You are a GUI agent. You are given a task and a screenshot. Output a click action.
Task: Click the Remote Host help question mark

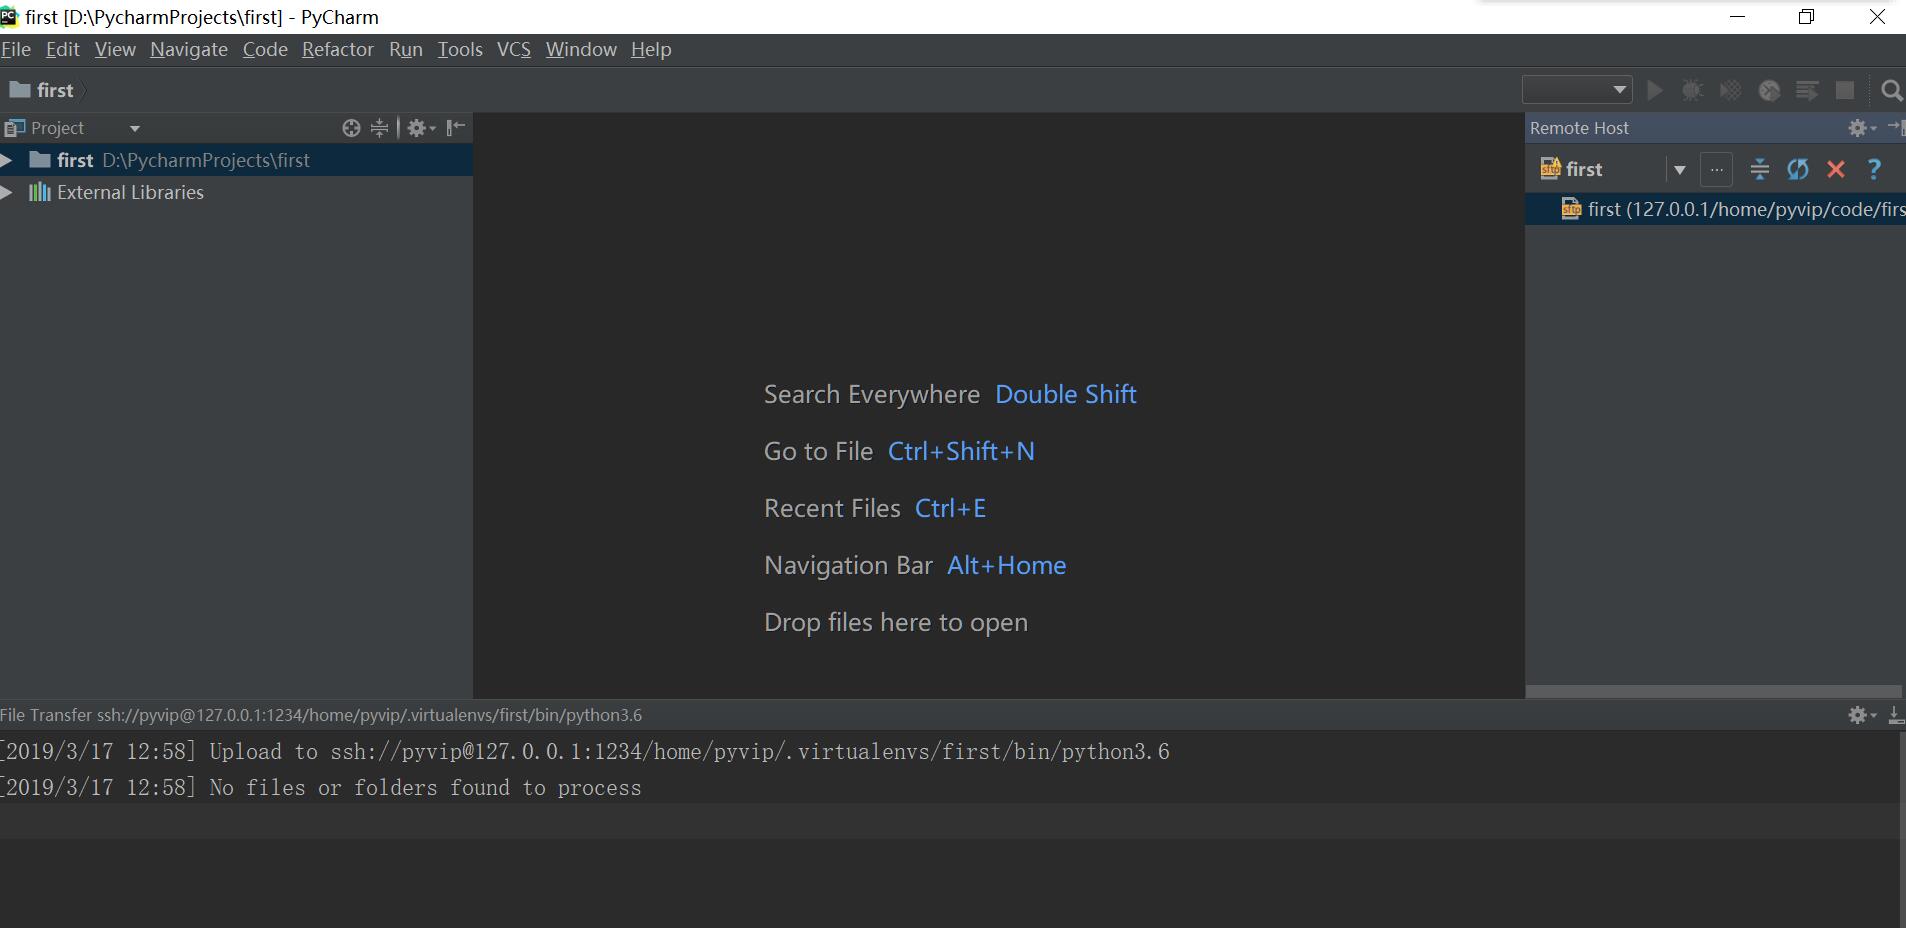click(1874, 170)
